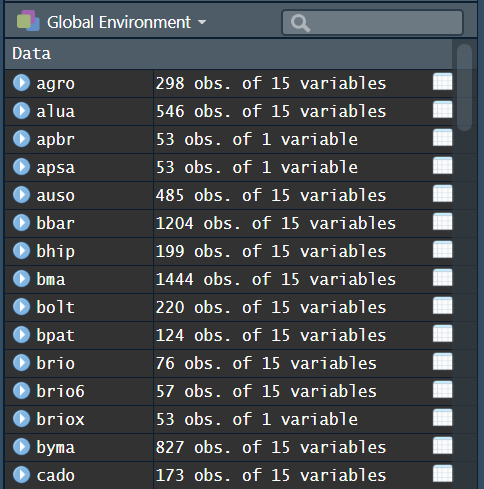The height and width of the screenshot is (489, 484).
Task: View apbr in data table viewer
Action: tap(442, 138)
